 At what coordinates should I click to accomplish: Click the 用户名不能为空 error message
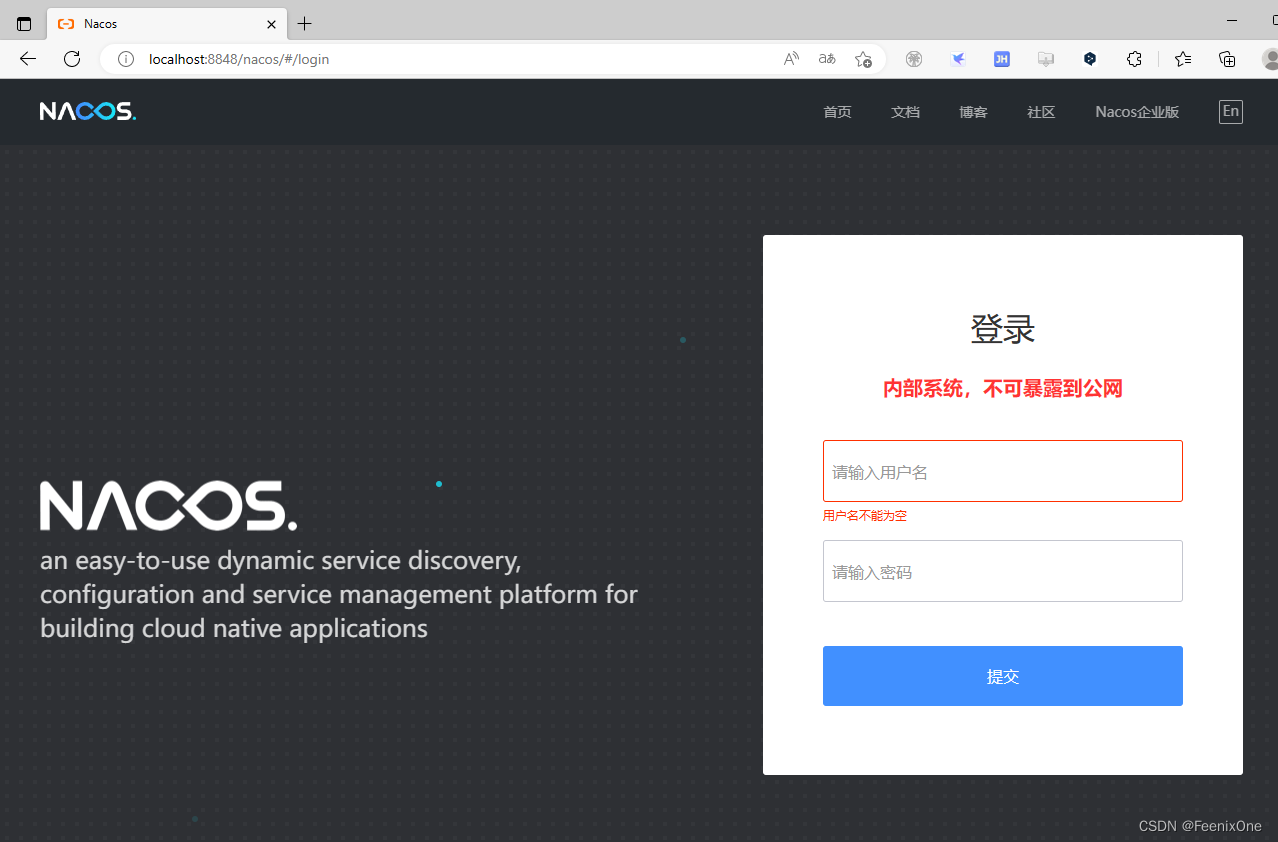coord(865,516)
